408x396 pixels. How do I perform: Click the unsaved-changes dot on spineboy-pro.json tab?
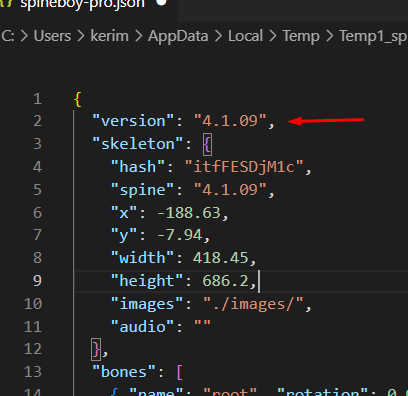tap(161, 2)
